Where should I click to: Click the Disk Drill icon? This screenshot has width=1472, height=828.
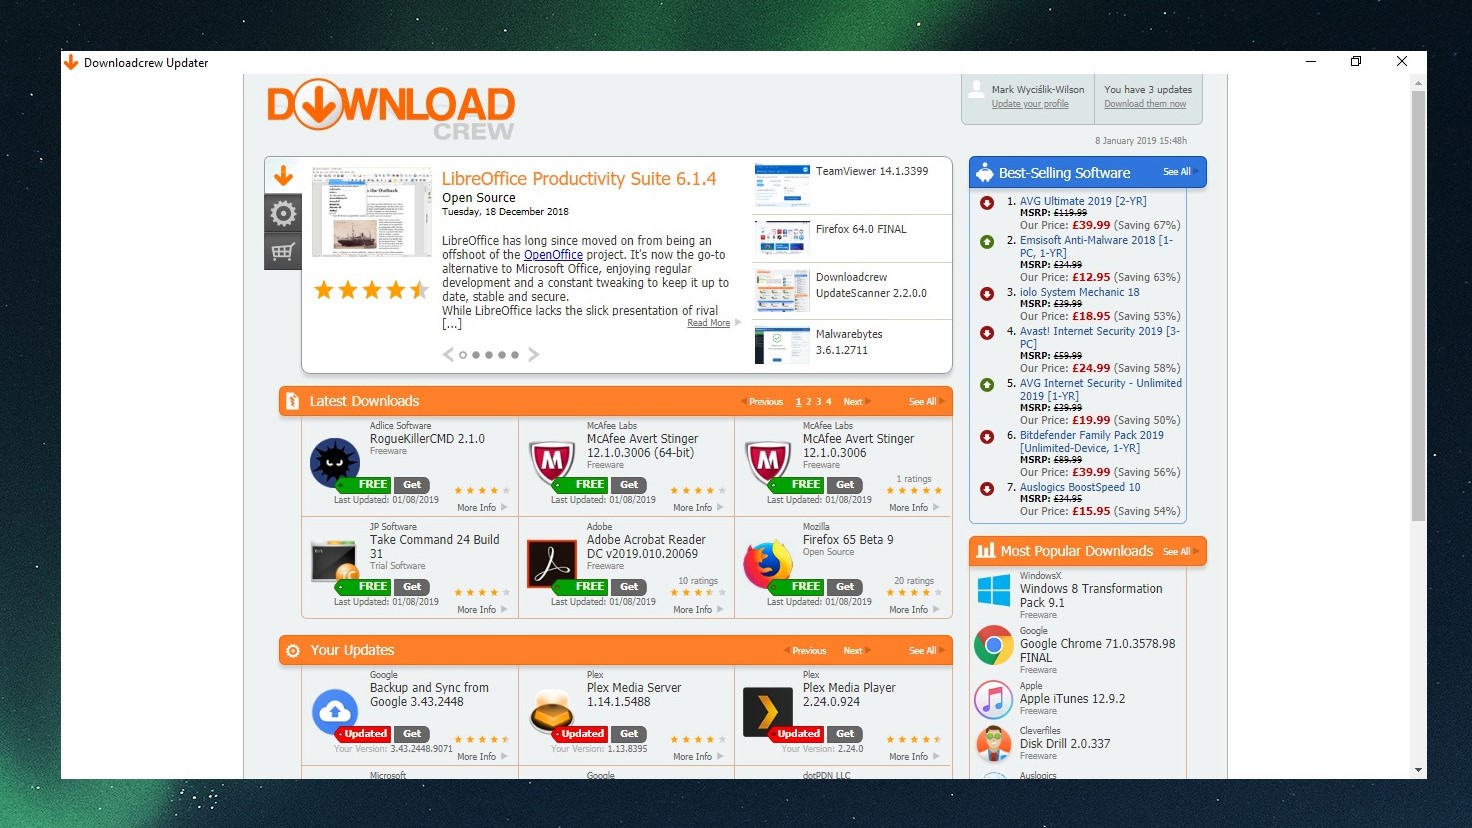pos(994,744)
